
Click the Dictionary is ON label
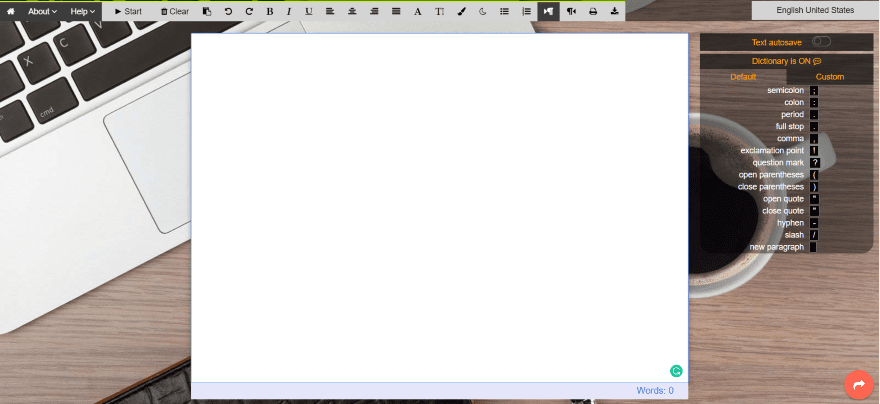click(786, 61)
